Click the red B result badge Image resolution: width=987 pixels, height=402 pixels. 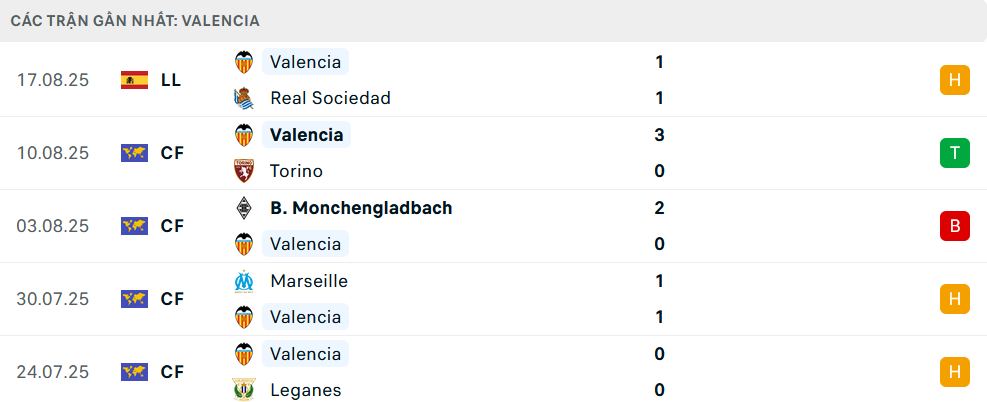click(x=955, y=226)
